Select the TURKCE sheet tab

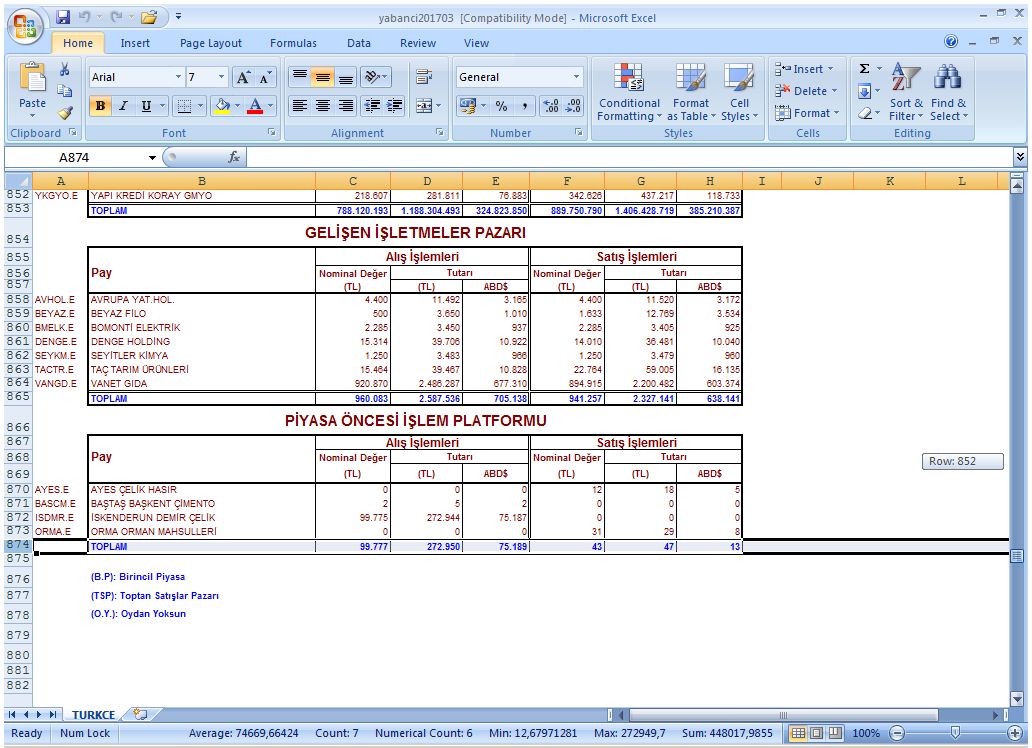(x=93, y=714)
